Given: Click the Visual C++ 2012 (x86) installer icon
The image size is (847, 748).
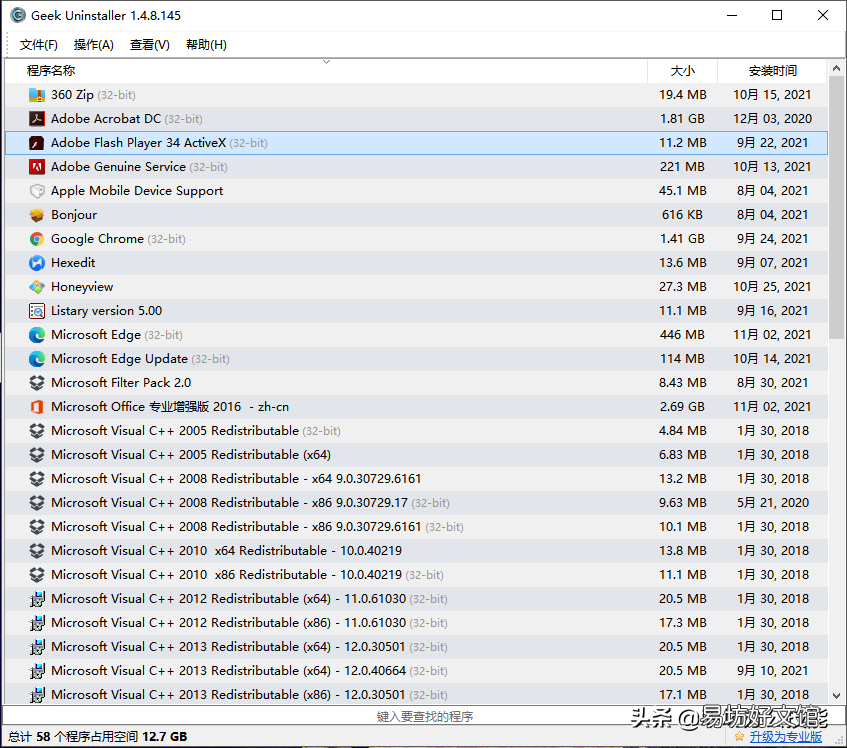Looking at the screenshot, I should point(37,623).
